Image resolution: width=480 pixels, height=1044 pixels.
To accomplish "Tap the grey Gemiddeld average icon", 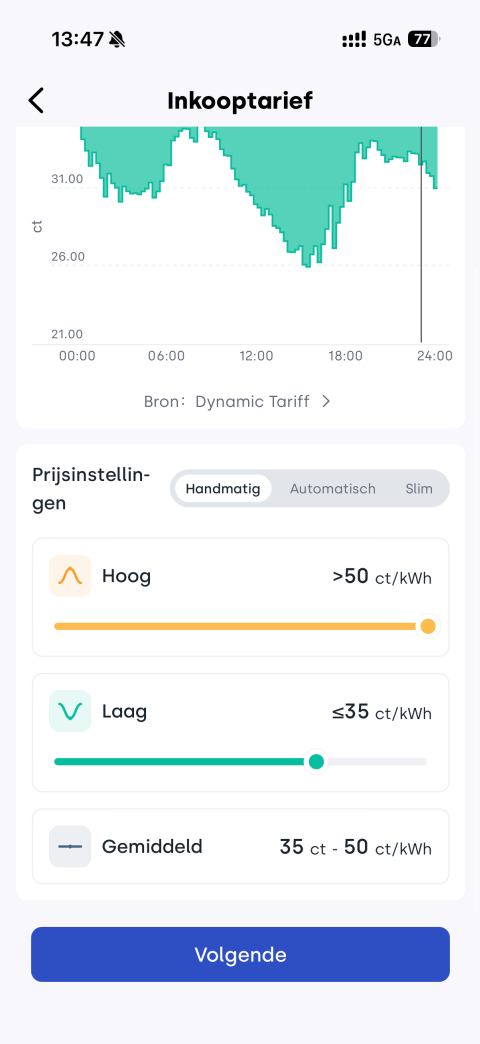I will [70, 846].
